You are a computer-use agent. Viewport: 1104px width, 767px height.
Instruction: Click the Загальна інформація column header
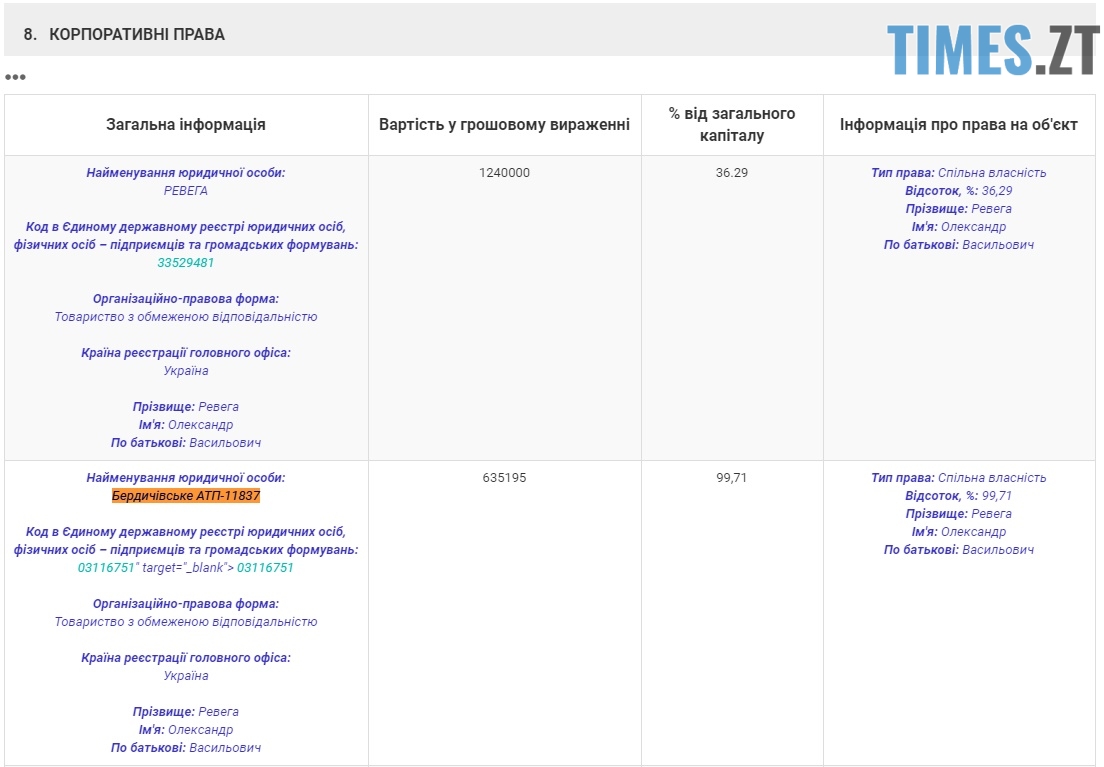tap(186, 125)
